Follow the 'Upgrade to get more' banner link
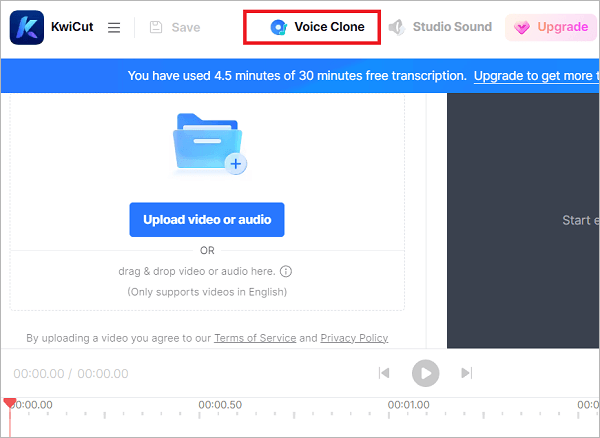Screen dimensions: 600x438 click(536, 76)
